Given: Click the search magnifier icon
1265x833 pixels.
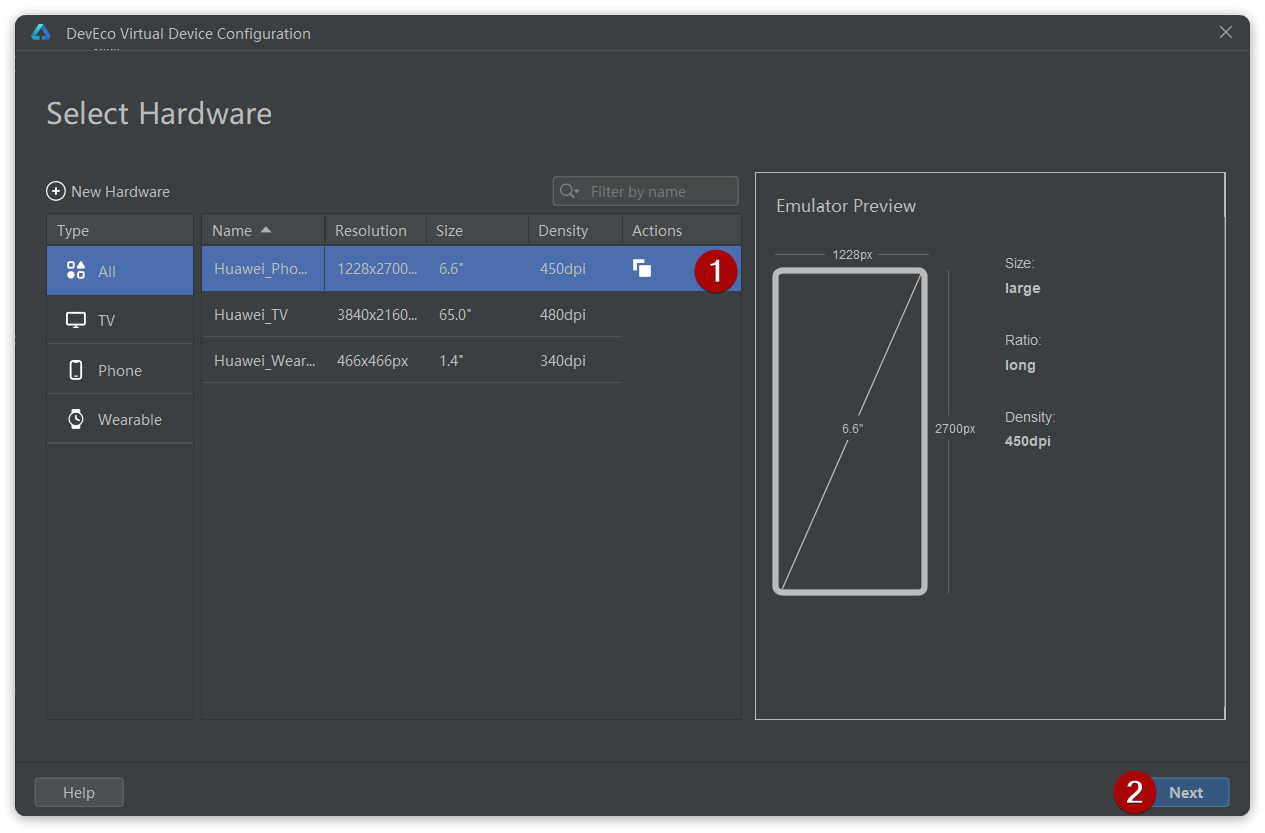Looking at the screenshot, I should pyautogui.click(x=569, y=191).
